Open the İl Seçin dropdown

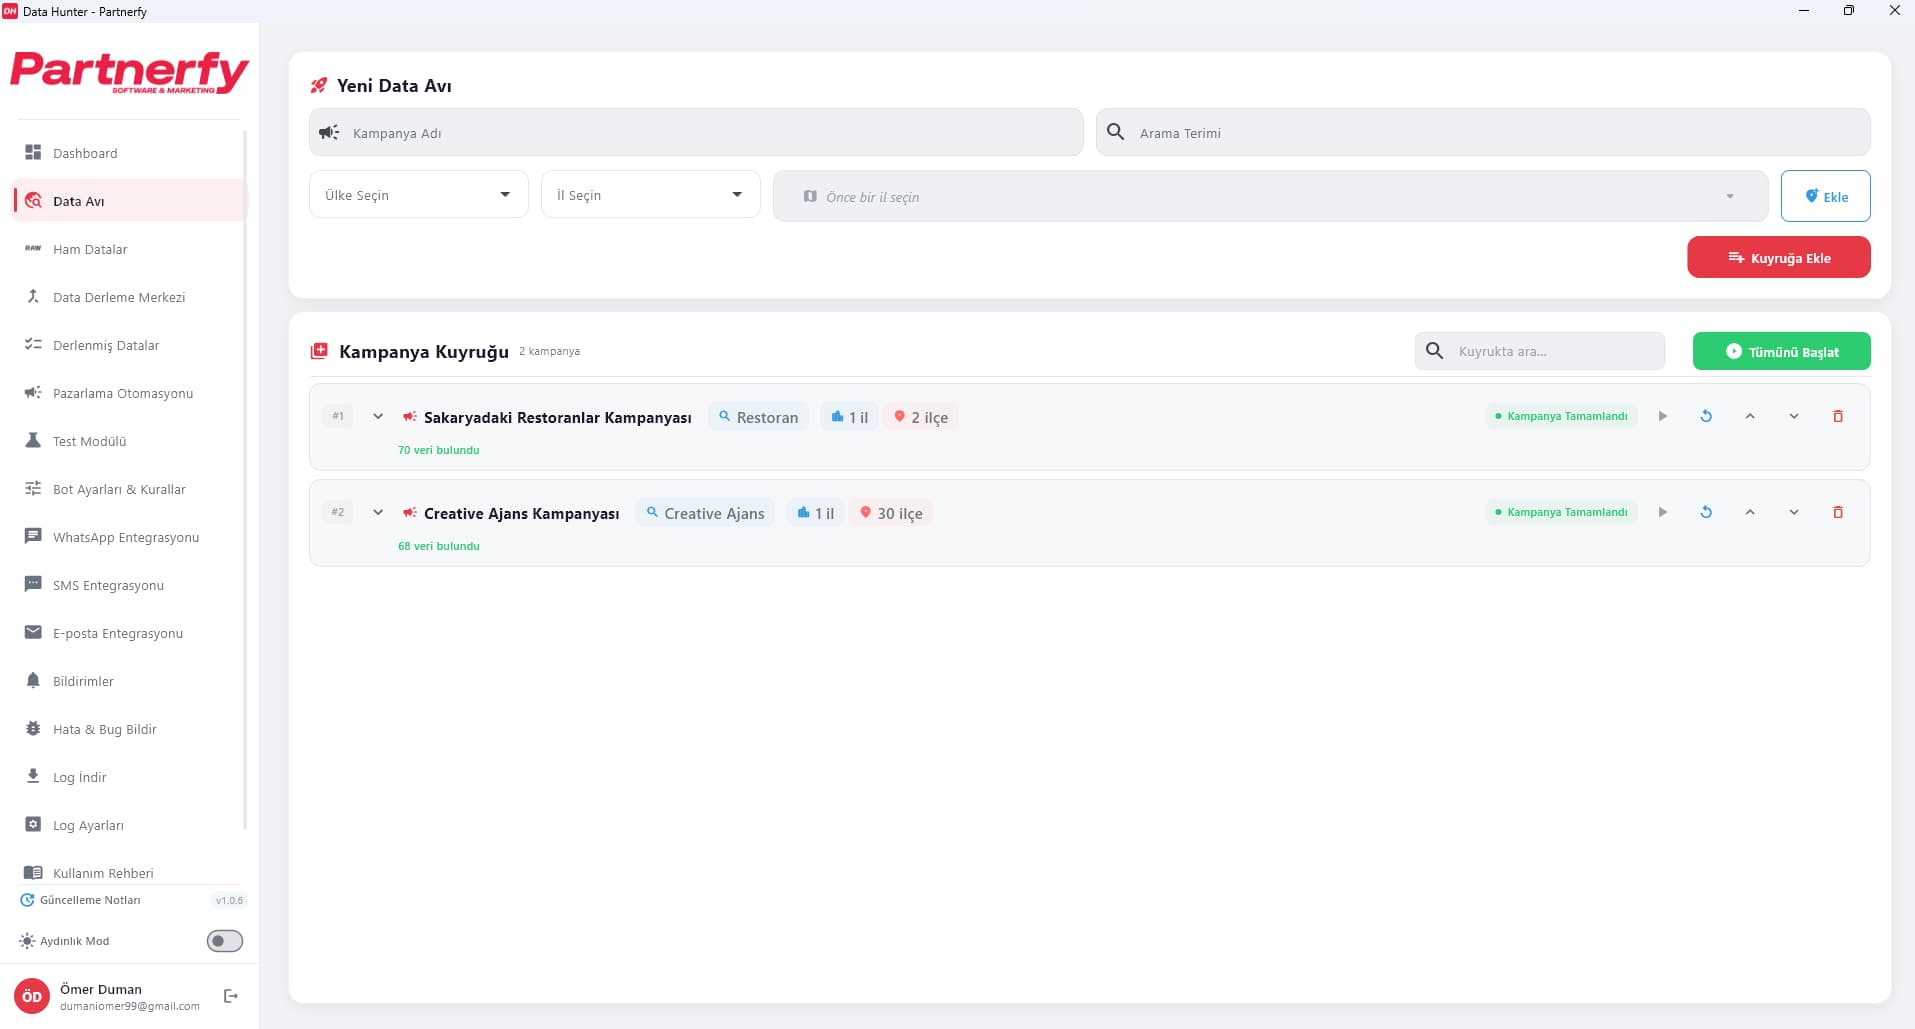click(650, 195)
